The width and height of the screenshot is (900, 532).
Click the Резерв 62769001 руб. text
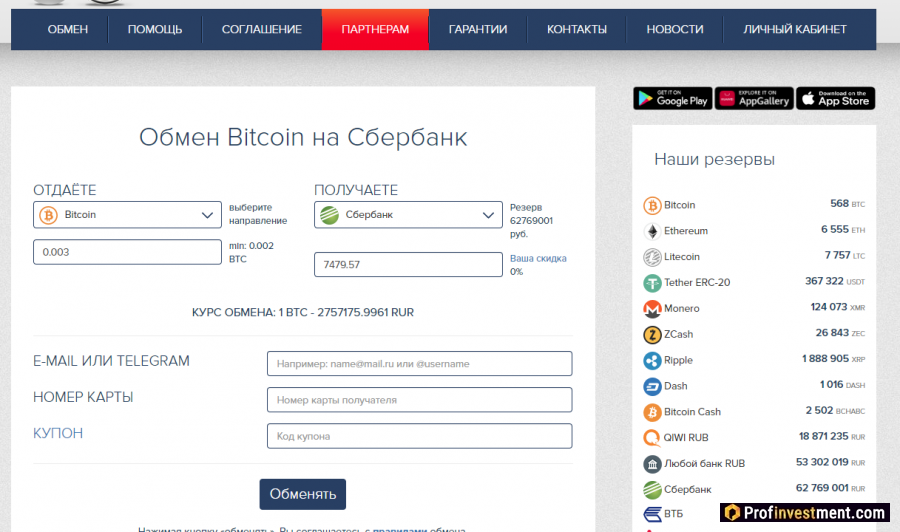click(x=532, y=220)
